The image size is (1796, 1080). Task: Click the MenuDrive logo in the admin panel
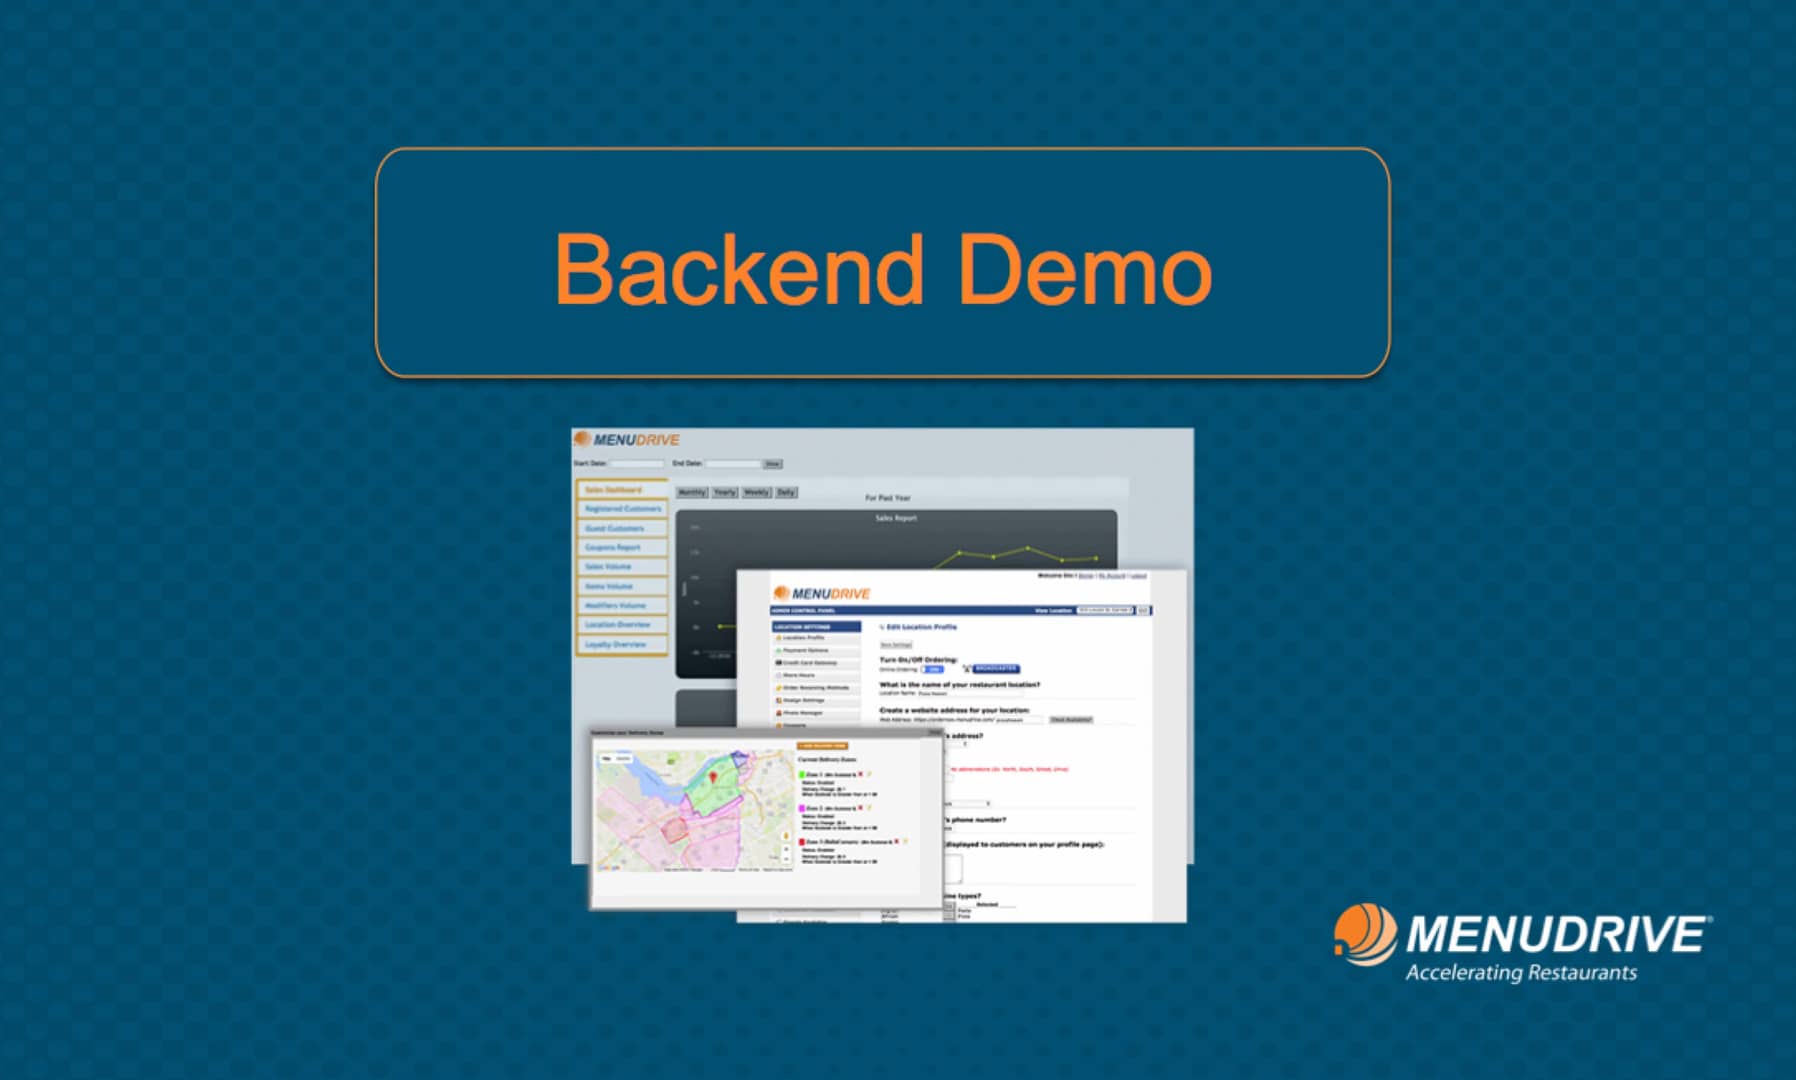point(822,592)
